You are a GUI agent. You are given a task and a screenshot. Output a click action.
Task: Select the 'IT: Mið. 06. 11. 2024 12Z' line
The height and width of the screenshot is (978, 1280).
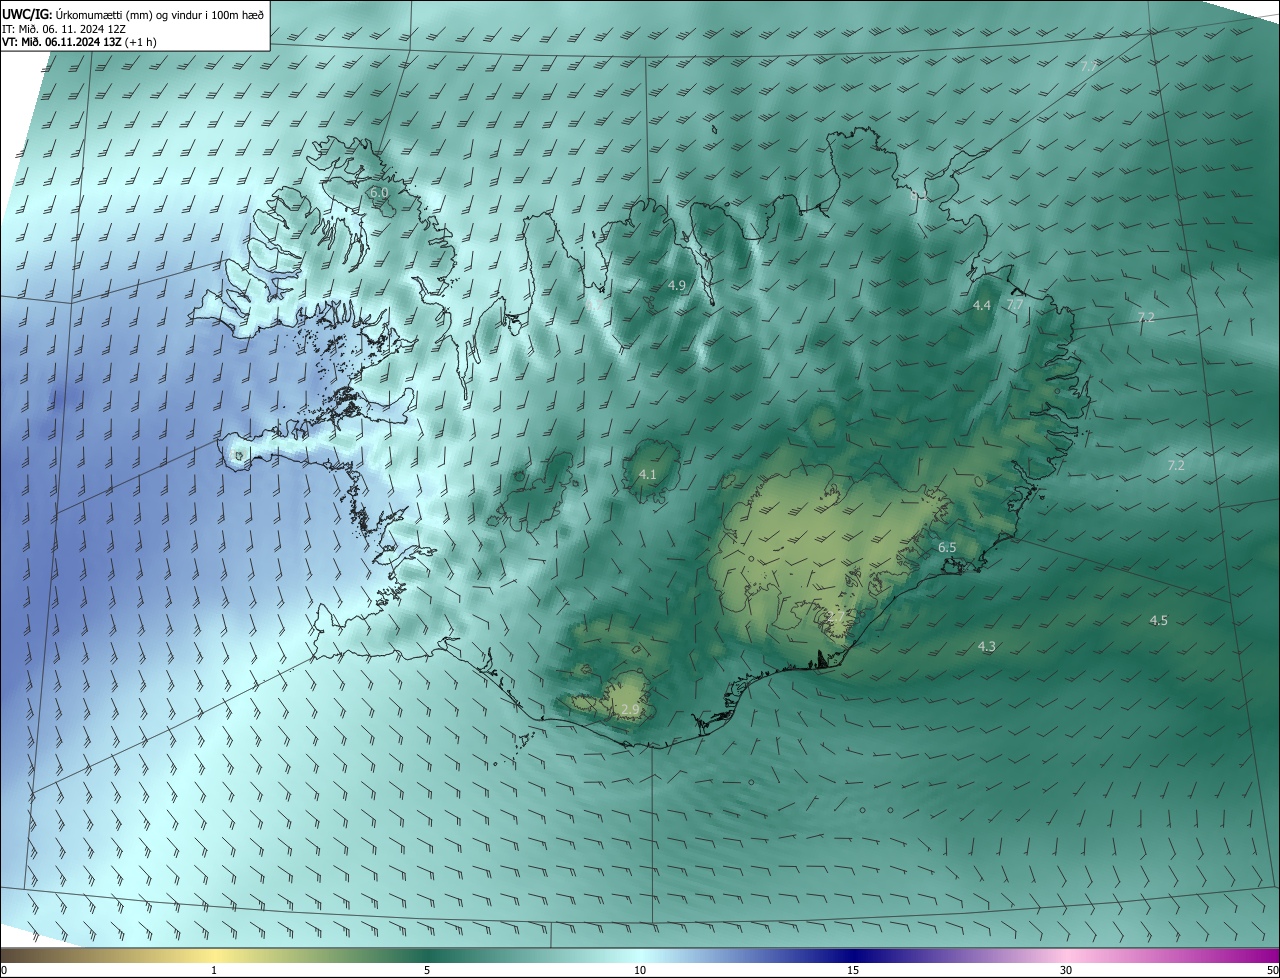pos(65,28)
